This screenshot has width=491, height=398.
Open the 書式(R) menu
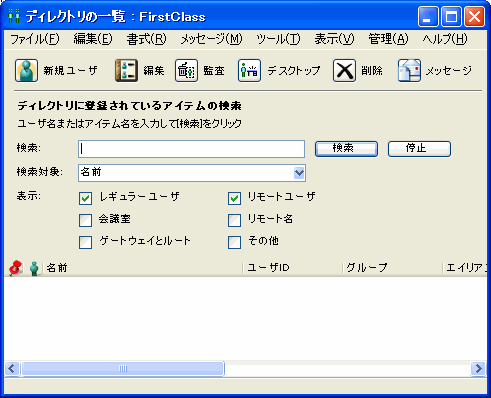146,39
